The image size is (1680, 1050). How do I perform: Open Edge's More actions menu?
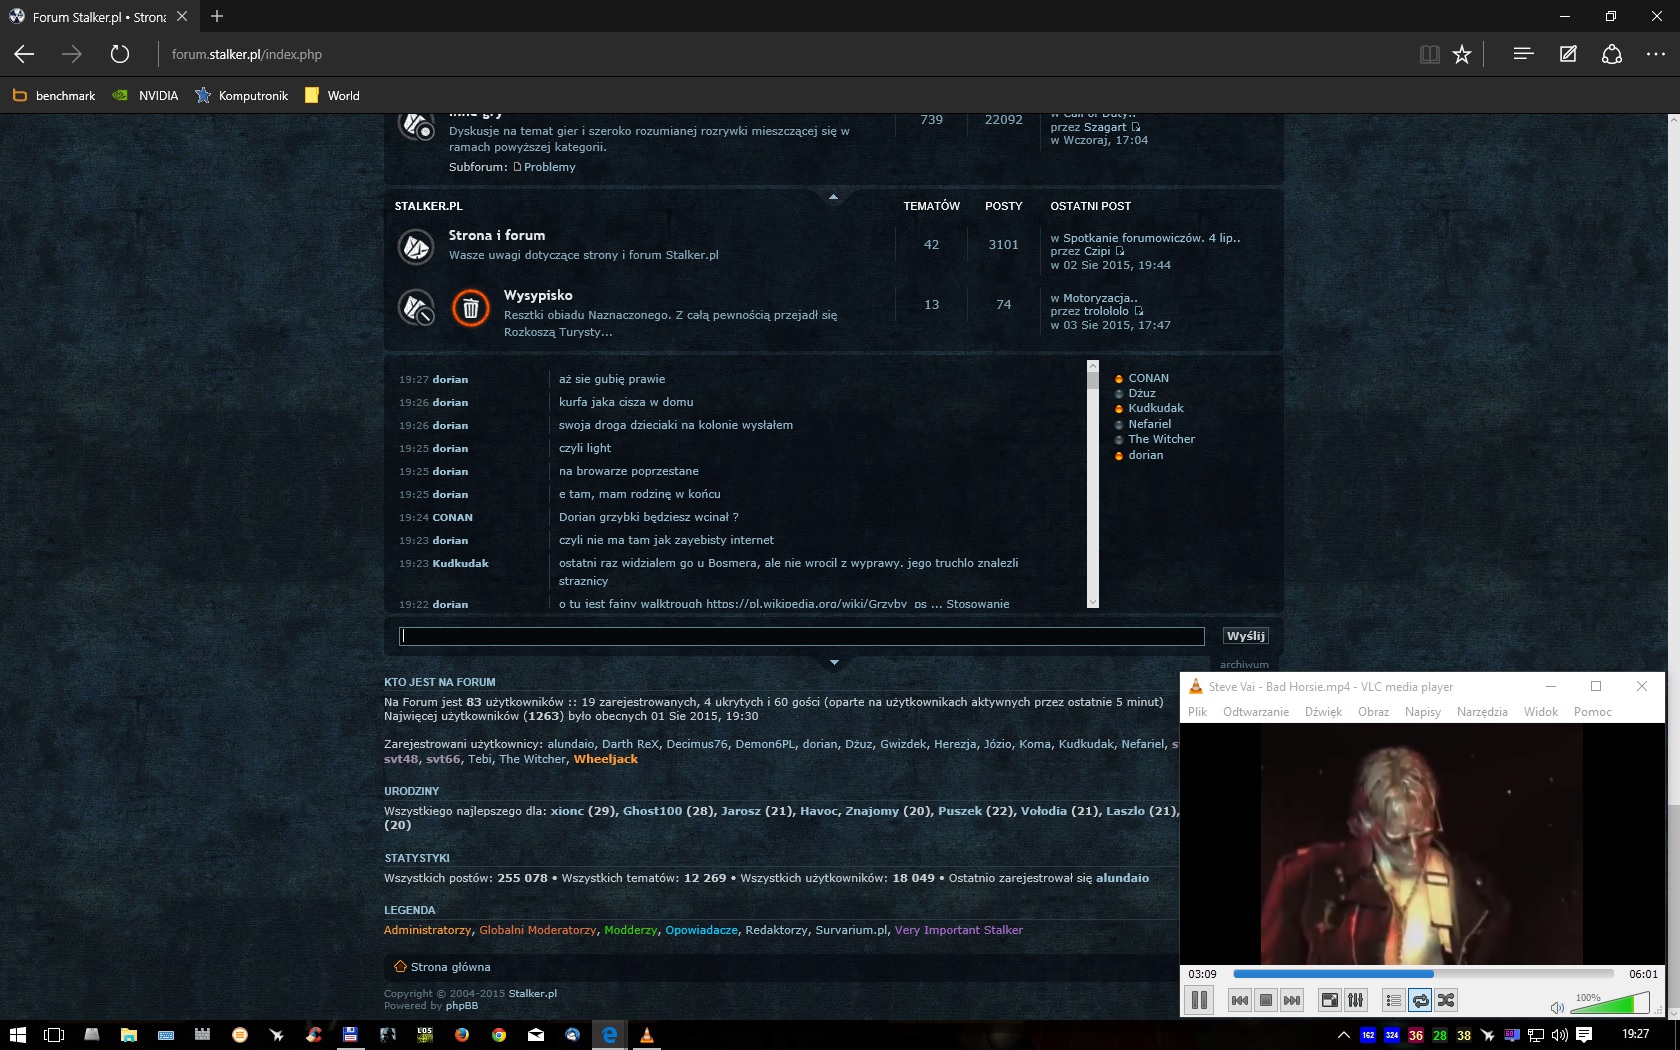click(1656, 55)
